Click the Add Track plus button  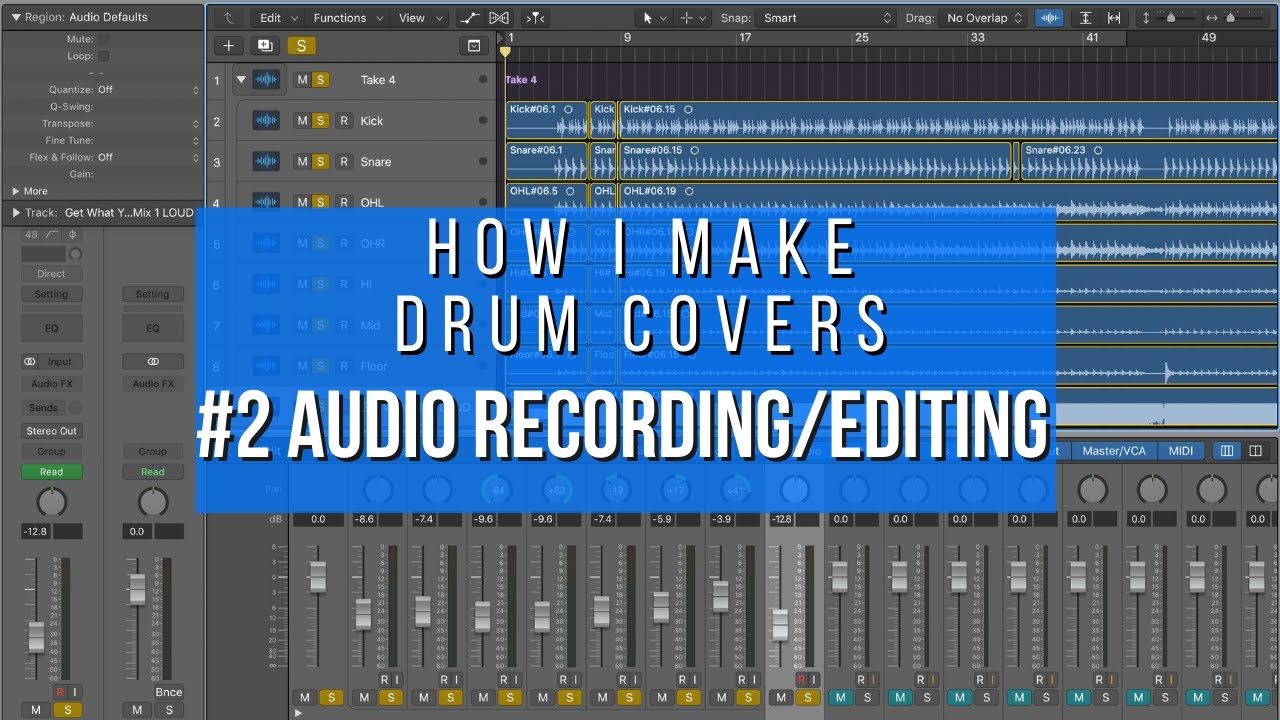pos(229,45)
